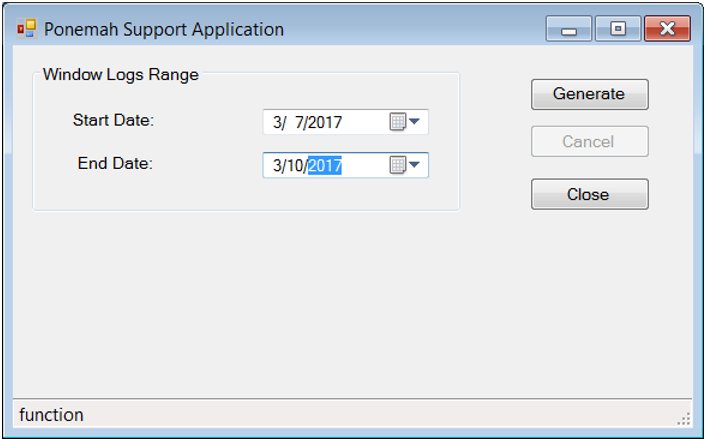Minimize the Ponemah Support Application window
Screen dimensions: 706x439
click(x=568, y=29)
